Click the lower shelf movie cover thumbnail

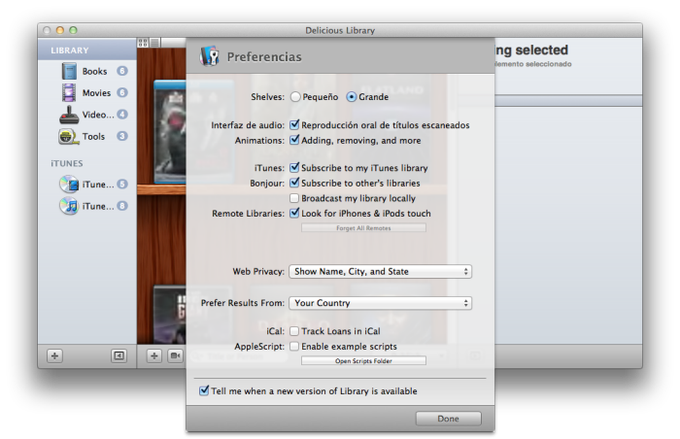point(170,315)
